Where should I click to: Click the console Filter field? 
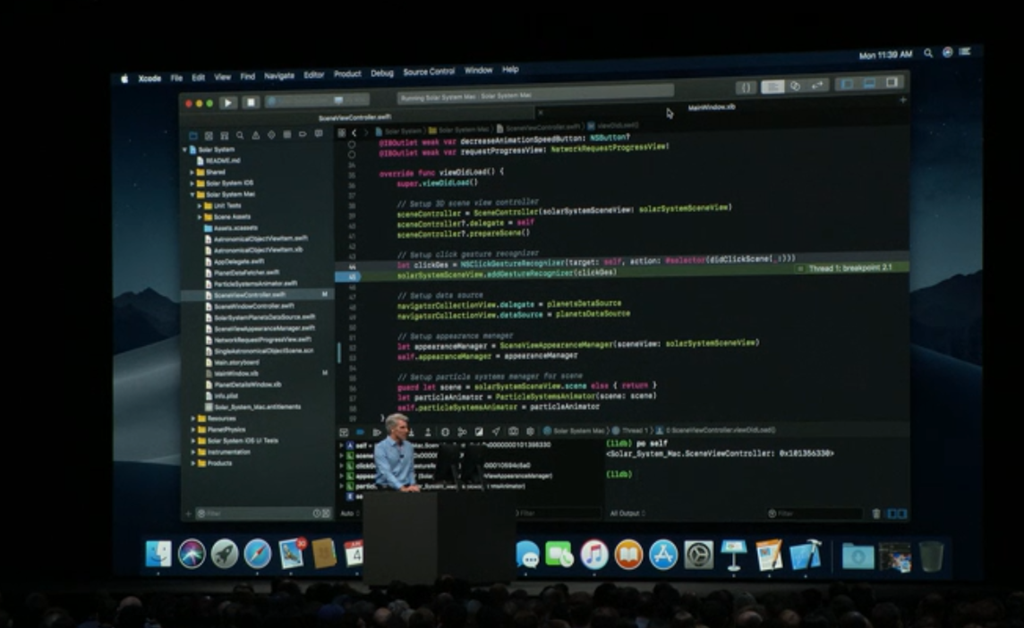pos(815,514)
